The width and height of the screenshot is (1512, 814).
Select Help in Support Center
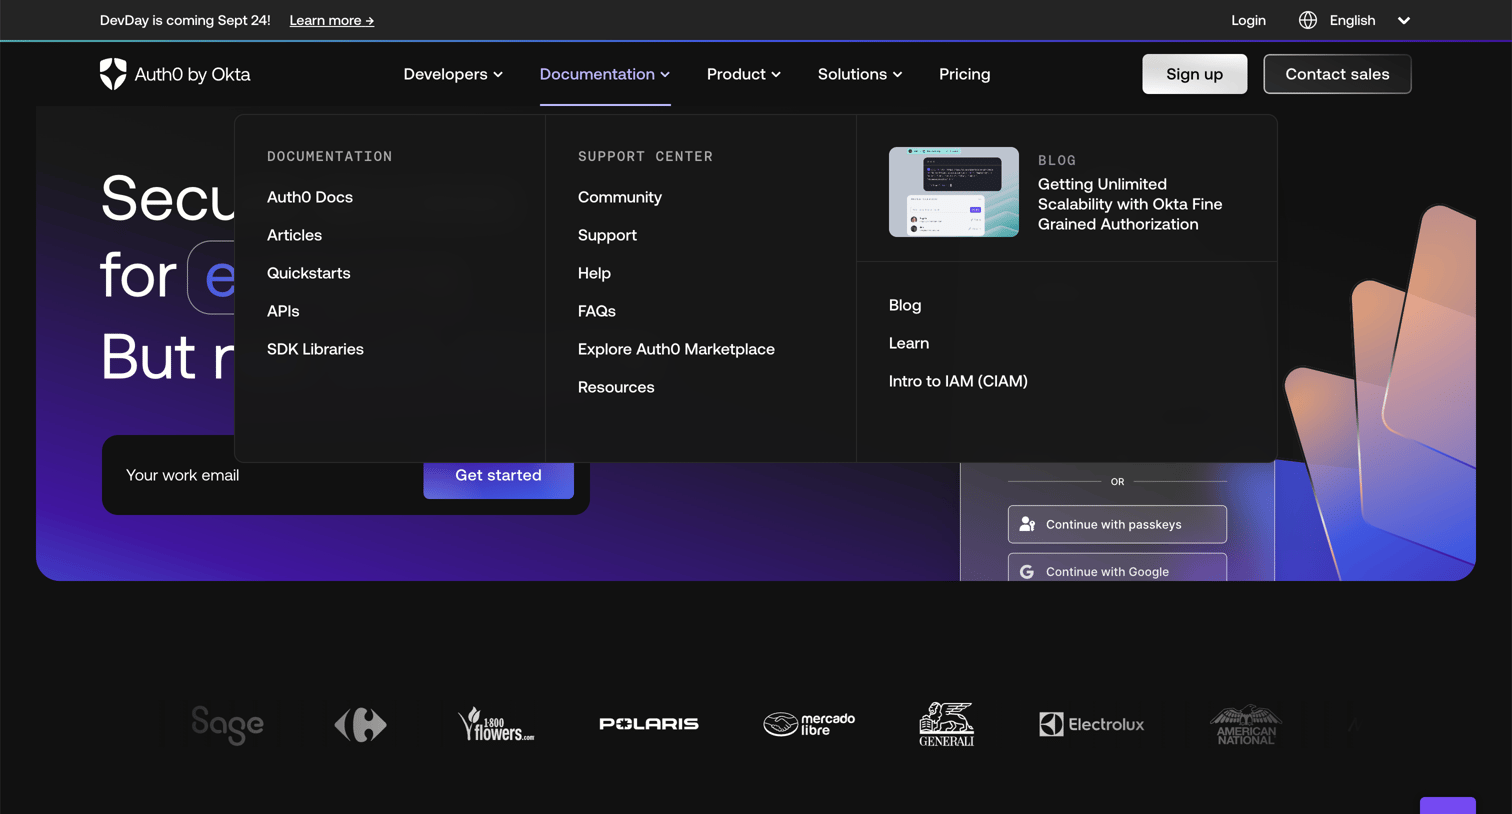(x=594, y=273)
